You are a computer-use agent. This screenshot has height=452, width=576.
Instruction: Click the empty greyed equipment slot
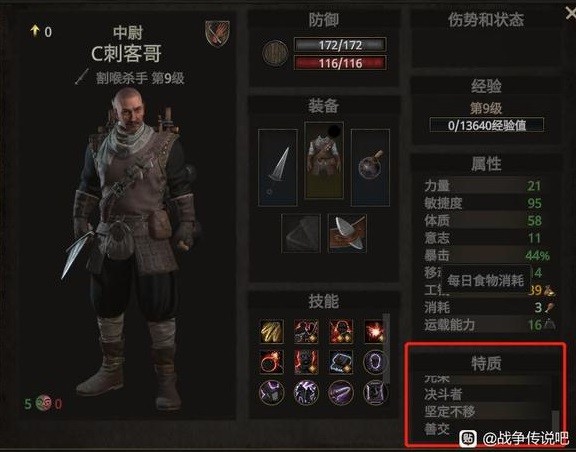301,233
